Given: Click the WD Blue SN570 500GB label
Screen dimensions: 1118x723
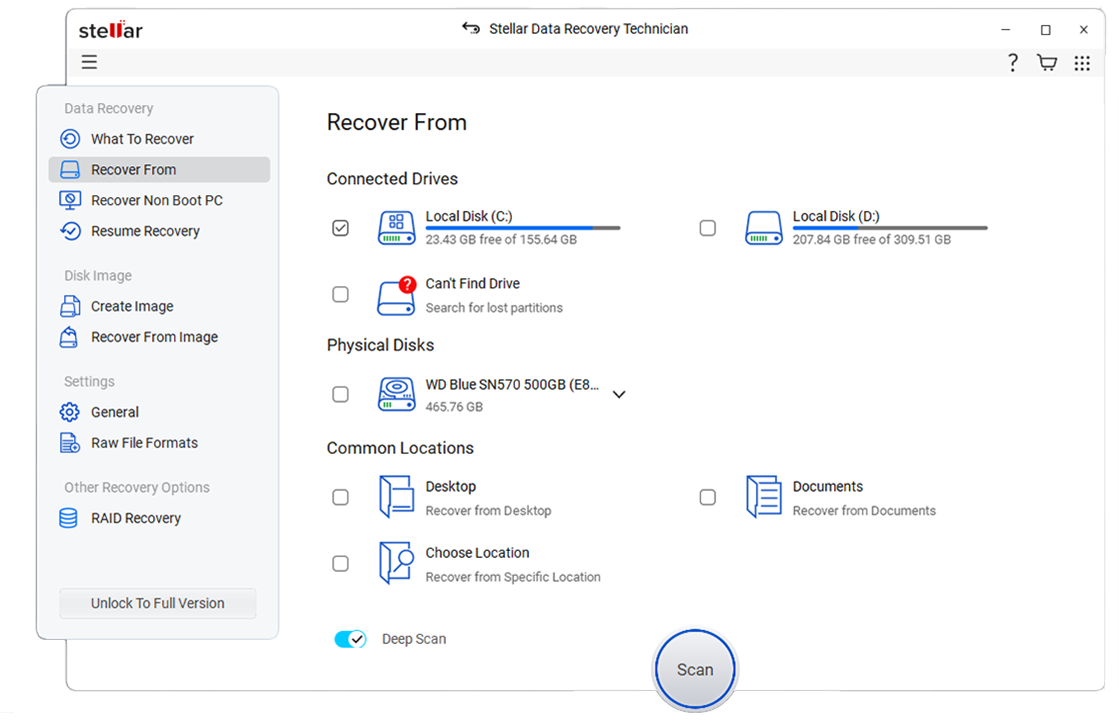Looking at the screenshot, I should click(512, 384).
